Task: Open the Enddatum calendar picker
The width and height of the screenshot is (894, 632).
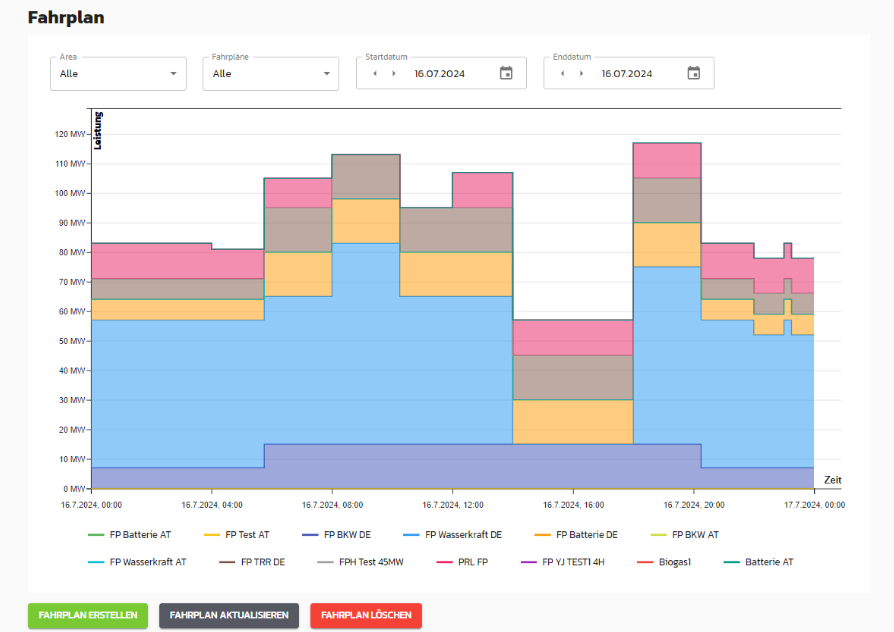Action: click(694, 73)
